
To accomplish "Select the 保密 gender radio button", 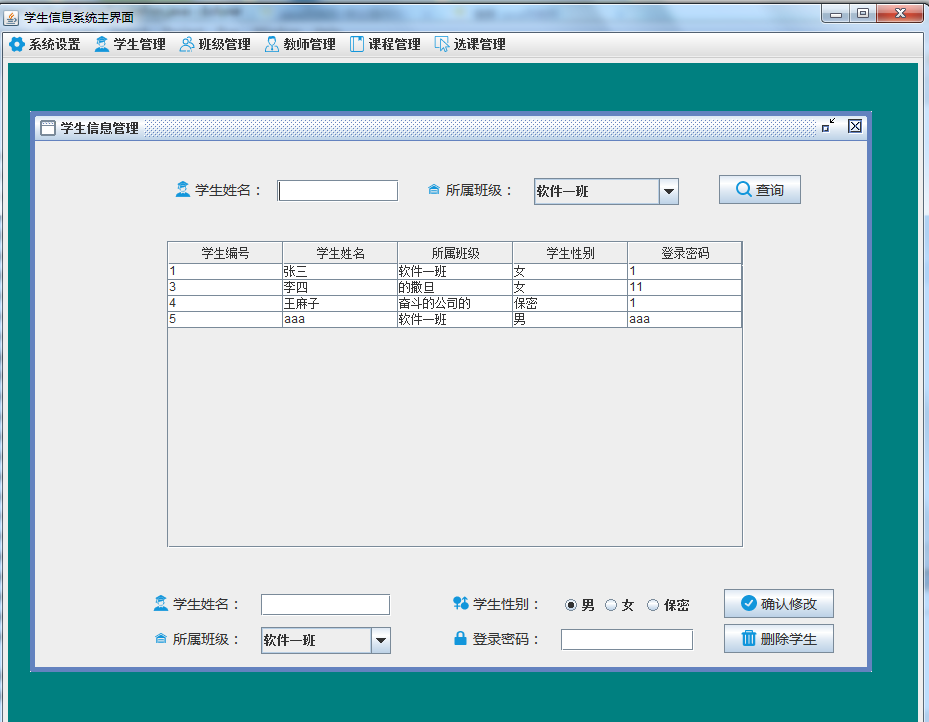I will (653, 605).
